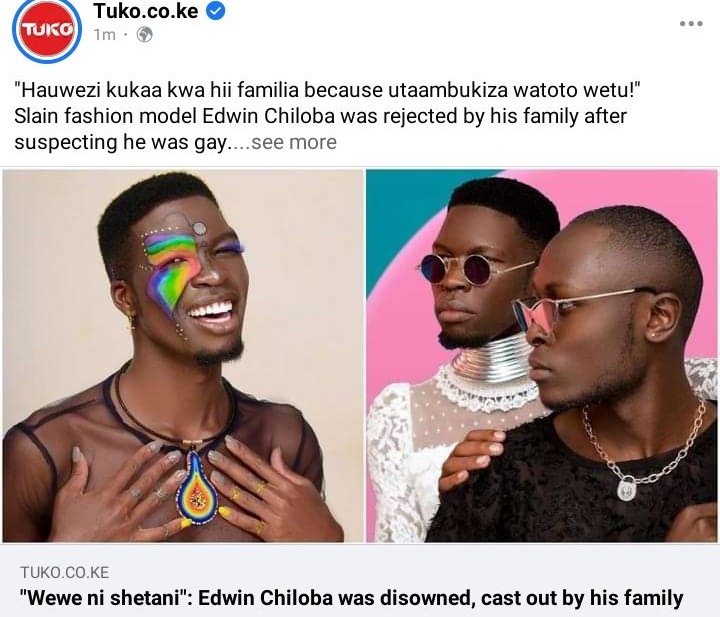Open the Tuko.co.ke page name

(x=146, y=11)
